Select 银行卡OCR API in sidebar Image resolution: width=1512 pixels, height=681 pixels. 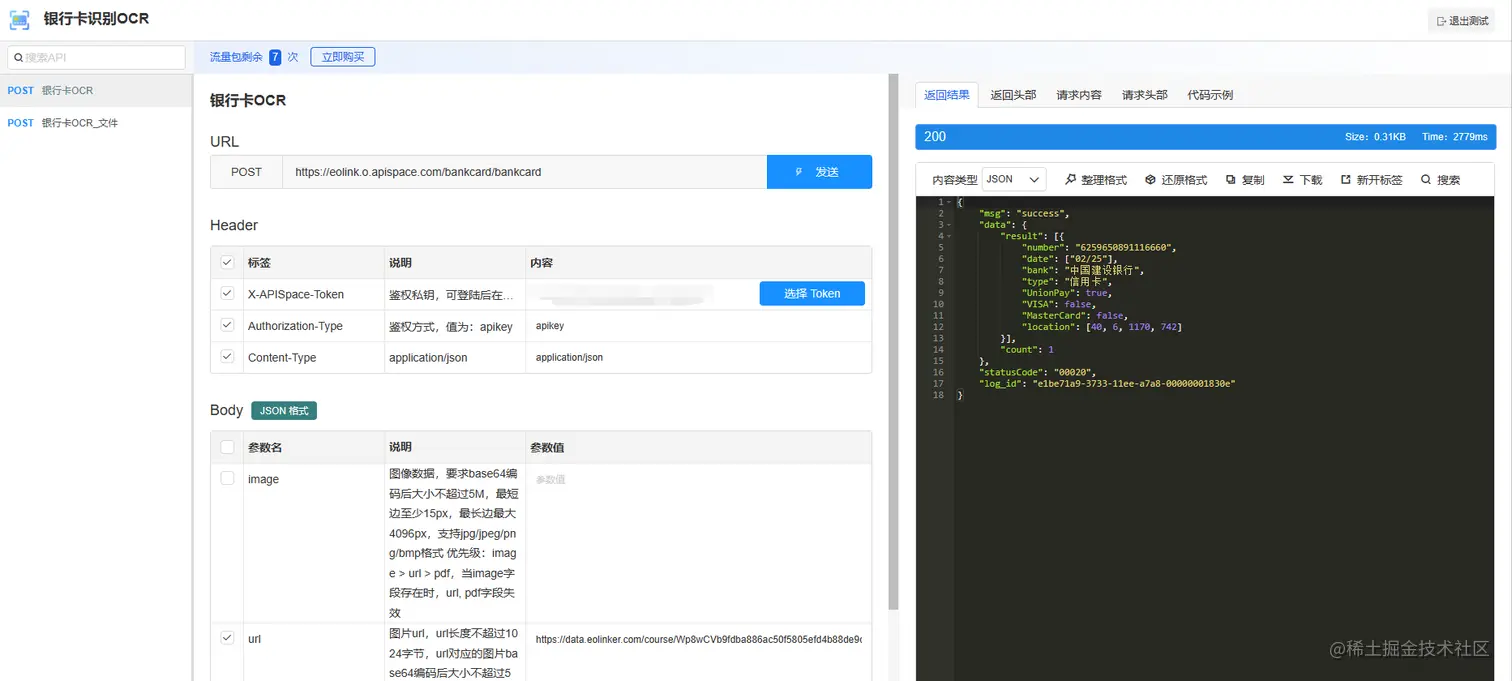pyautogui.click(x=96, y=90)
